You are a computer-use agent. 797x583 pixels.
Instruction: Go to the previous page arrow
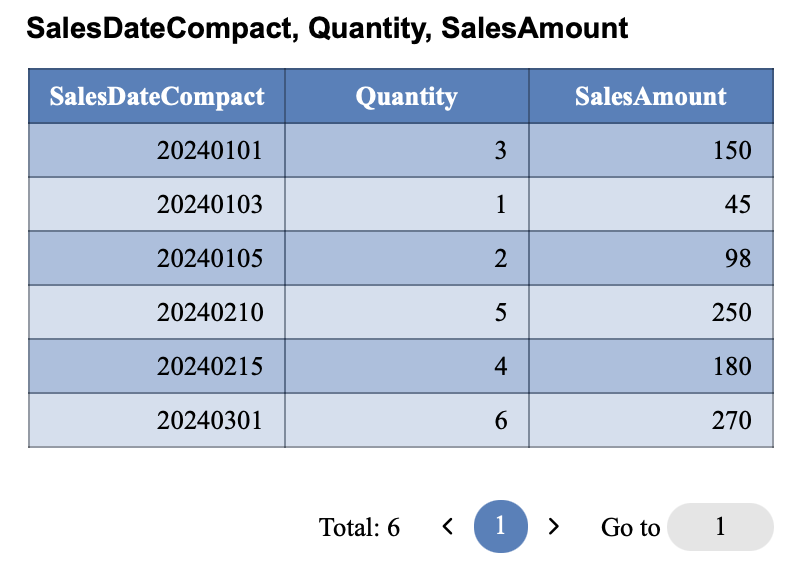tap(448, 526)
